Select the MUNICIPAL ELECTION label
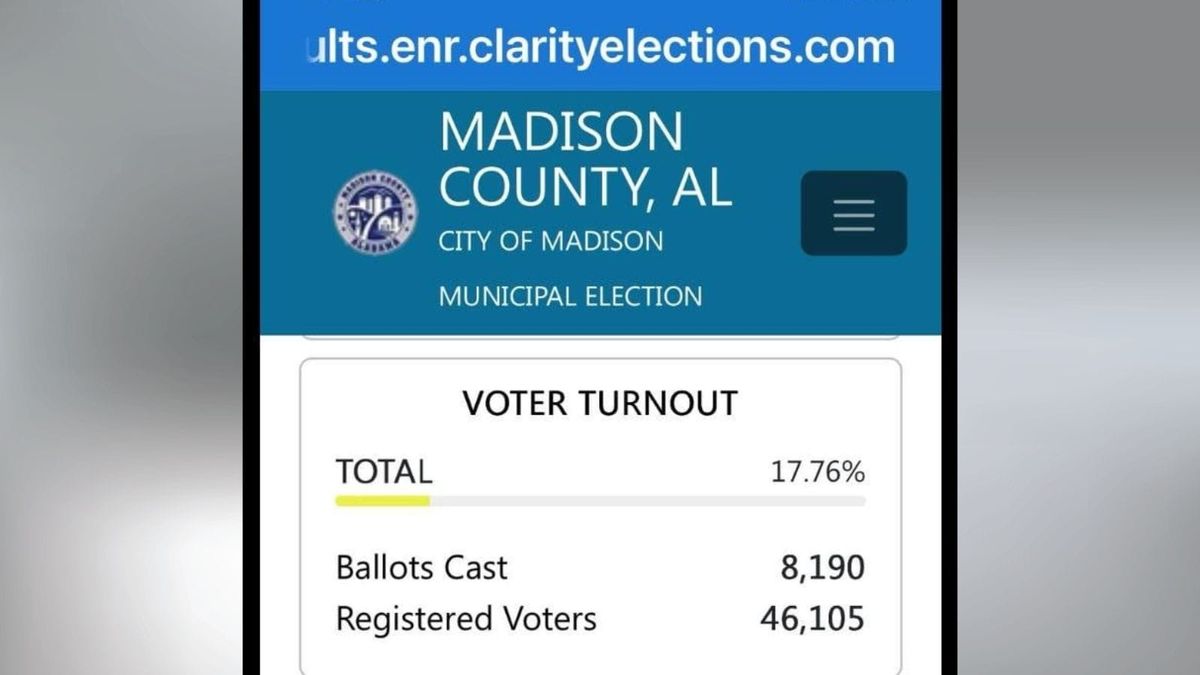This screenshot has width=1200, height=675. pos(570,296)
